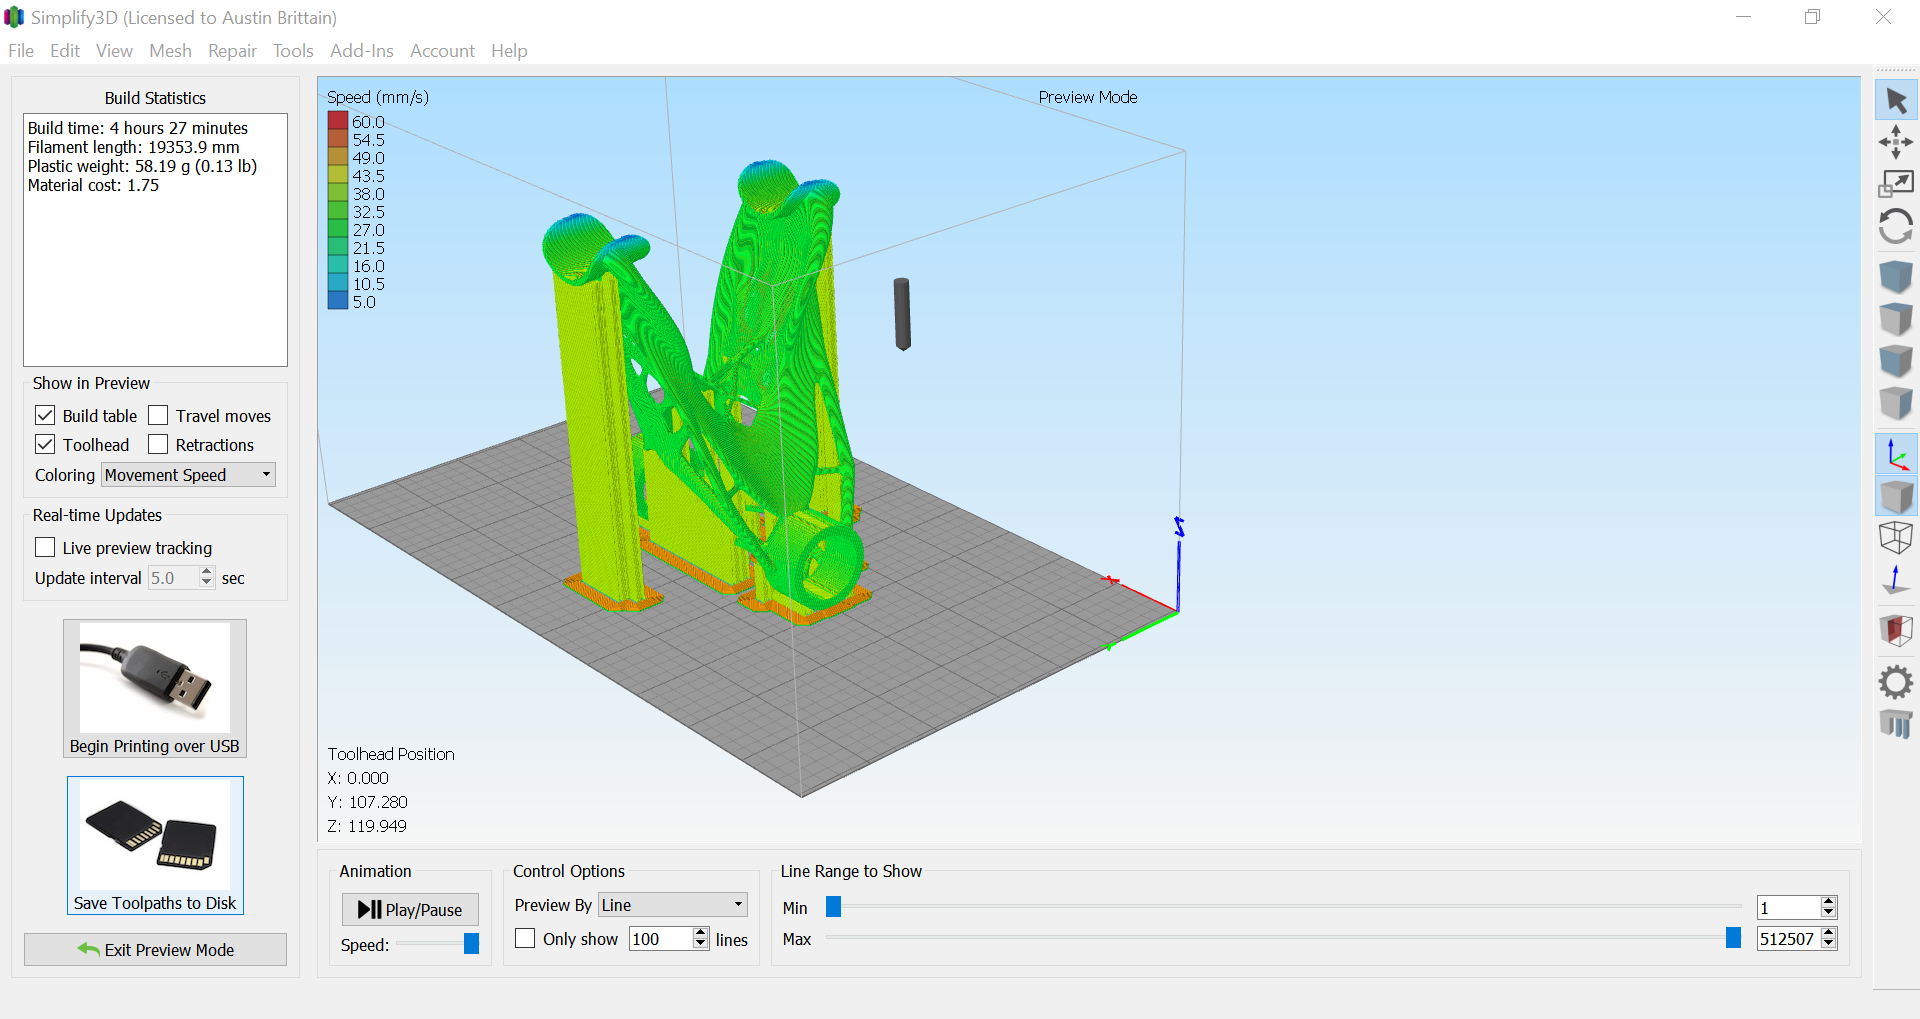Open process settings gear icon
Image resolution: width=1920 pixels, height=1019 pixels.
(x=1896, y=682)
